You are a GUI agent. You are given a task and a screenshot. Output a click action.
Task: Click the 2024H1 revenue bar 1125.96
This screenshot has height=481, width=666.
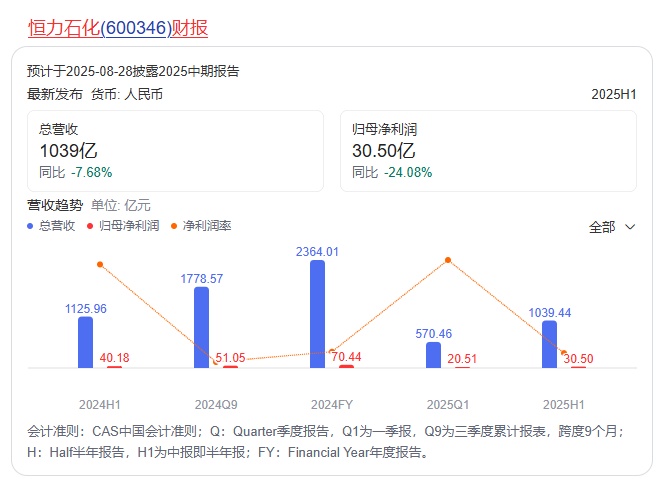(85, 342)
